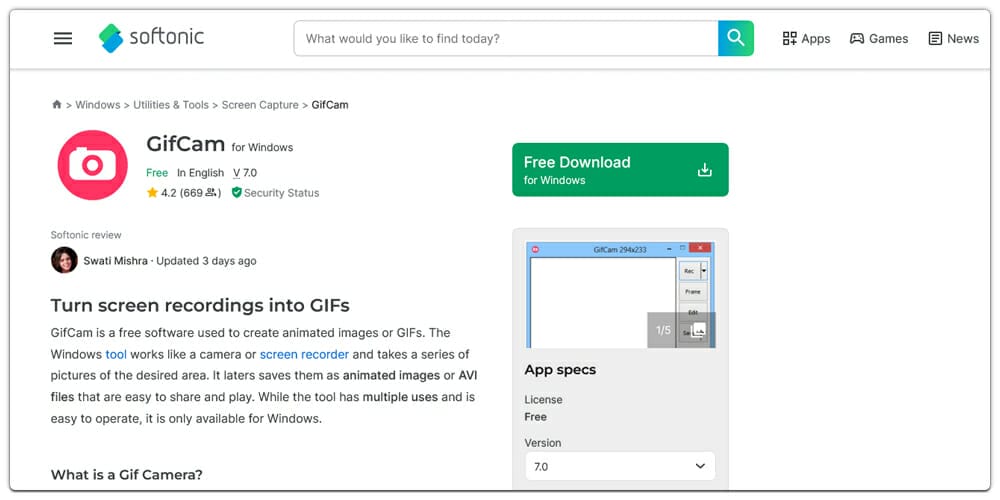Open the Games menu

[879, 39]
